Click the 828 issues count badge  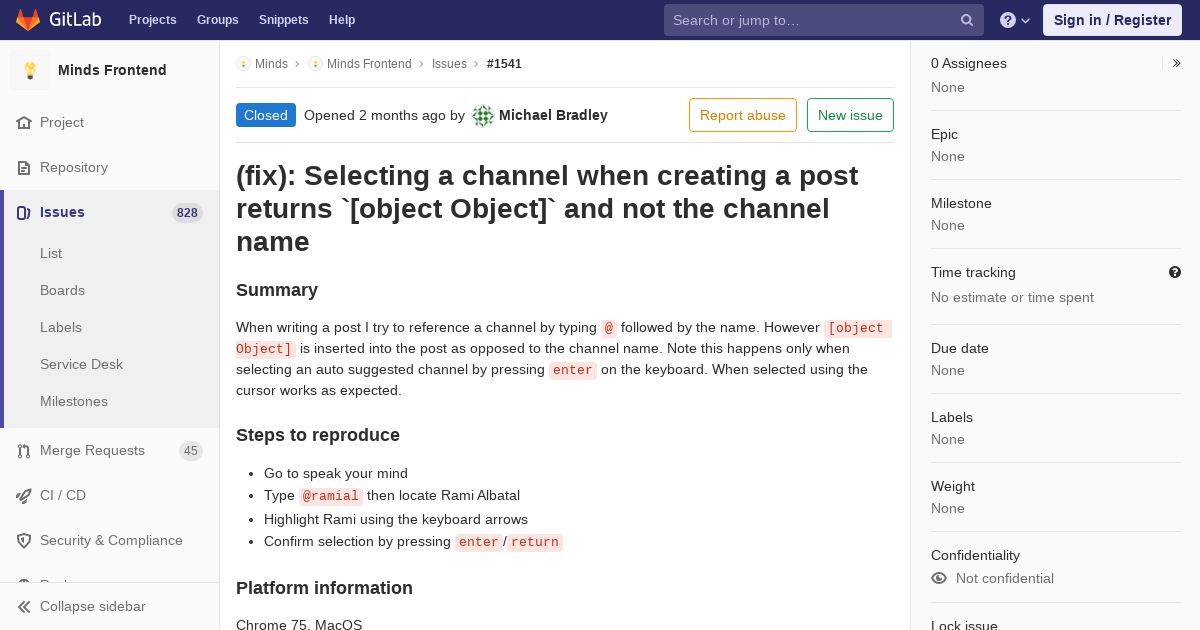click(187, 213)
